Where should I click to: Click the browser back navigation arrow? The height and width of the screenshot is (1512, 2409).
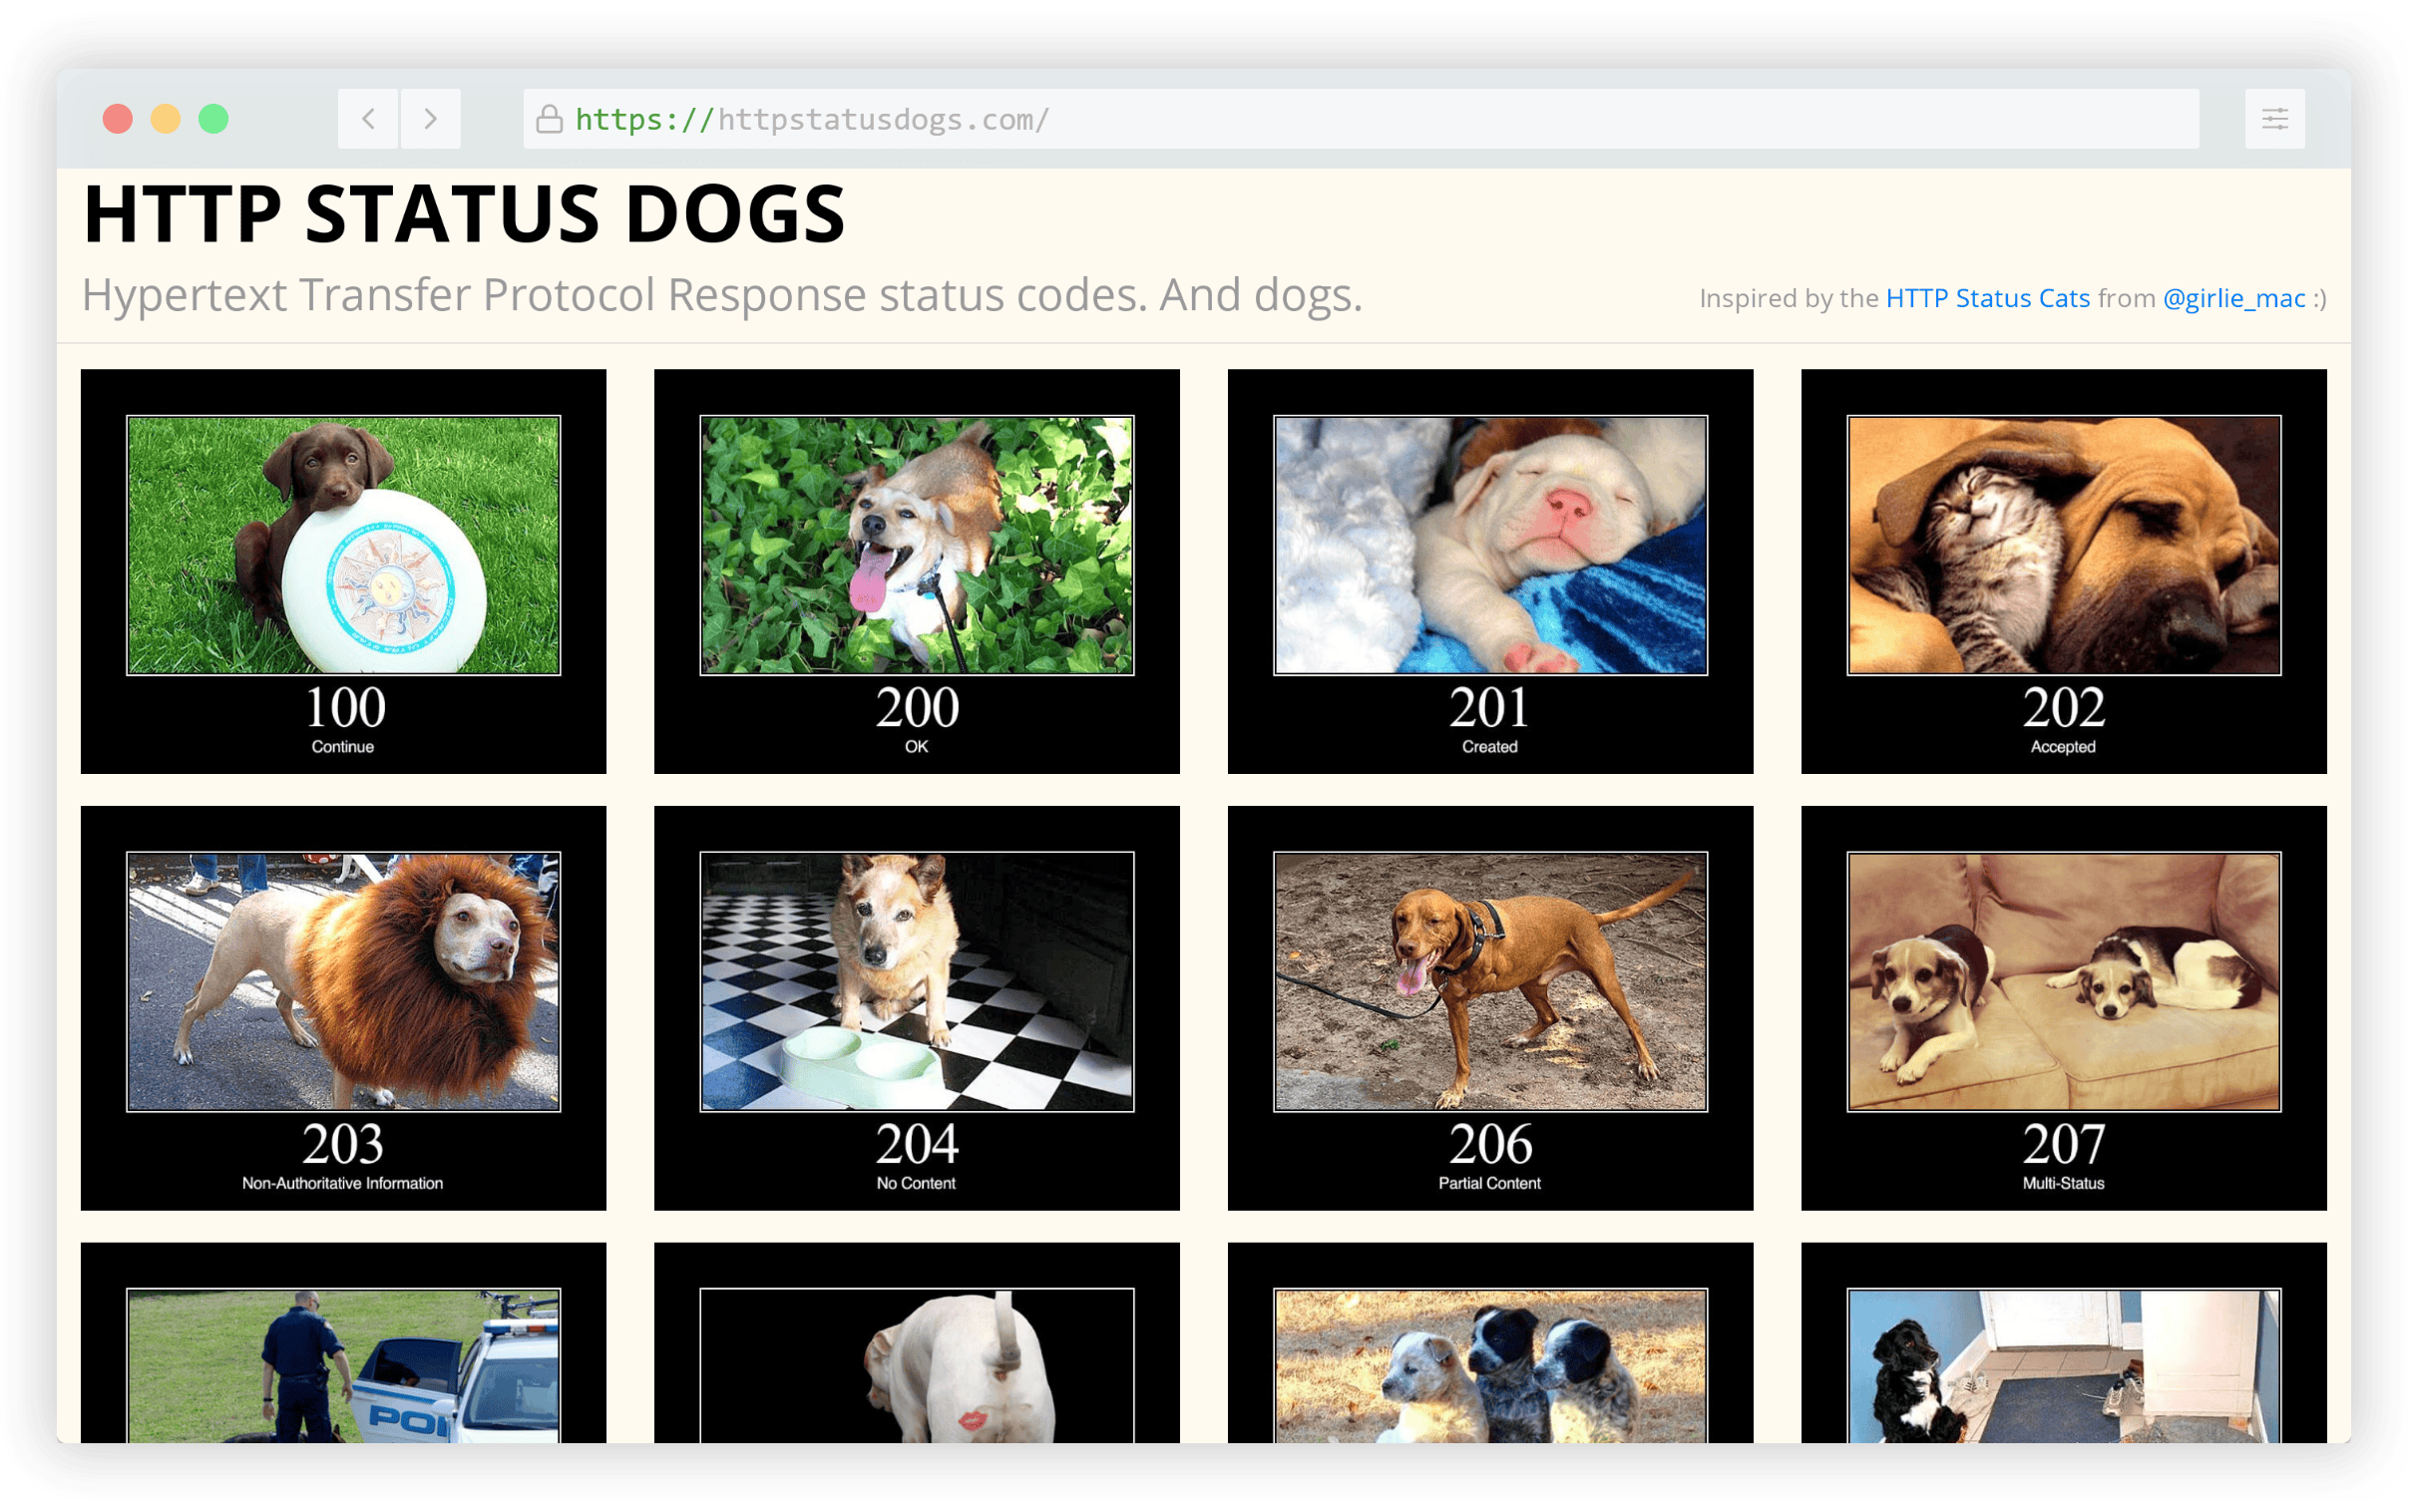click(x=368, y=118)
